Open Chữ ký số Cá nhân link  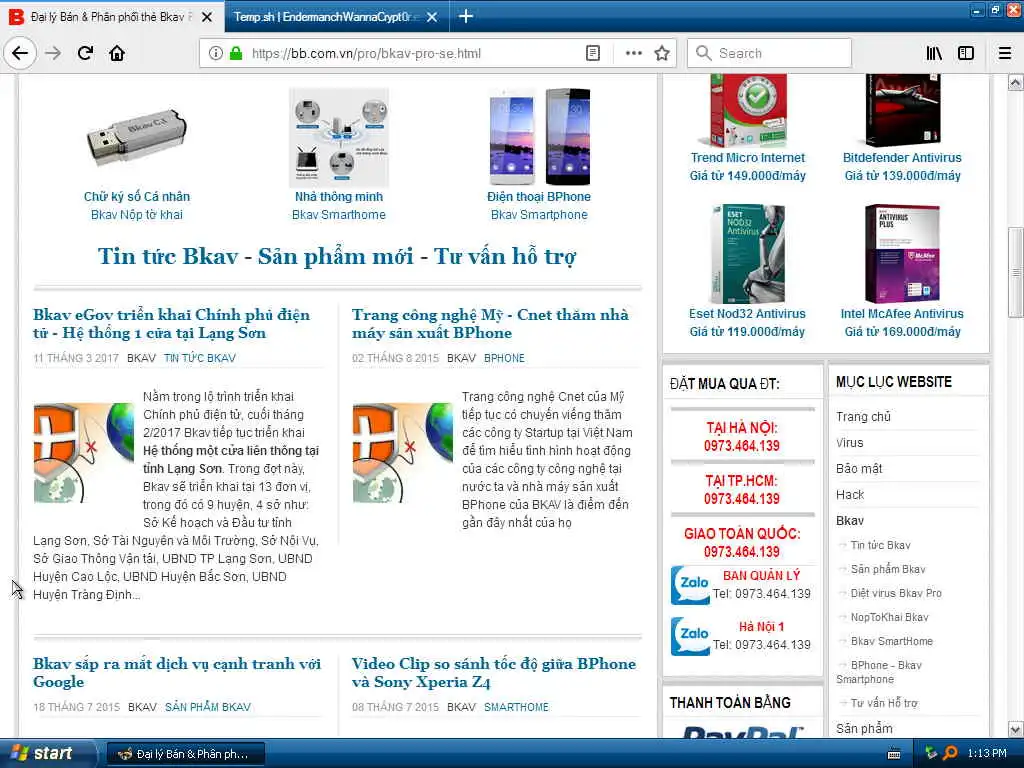pos(136,197)
